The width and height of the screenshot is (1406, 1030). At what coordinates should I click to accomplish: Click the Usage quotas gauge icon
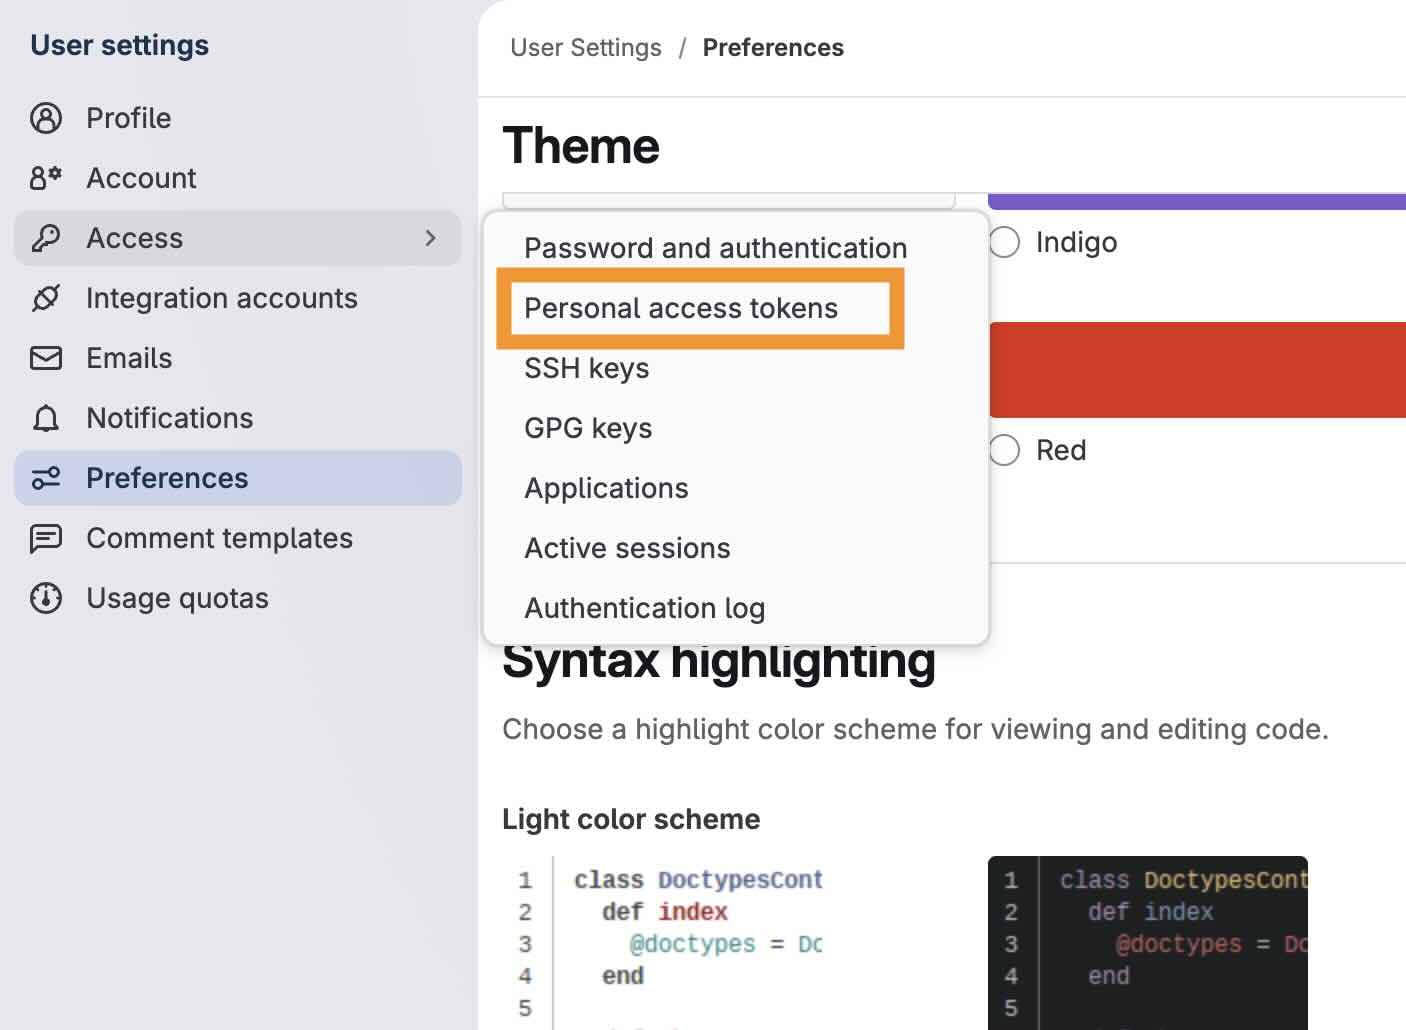point(46,598)
